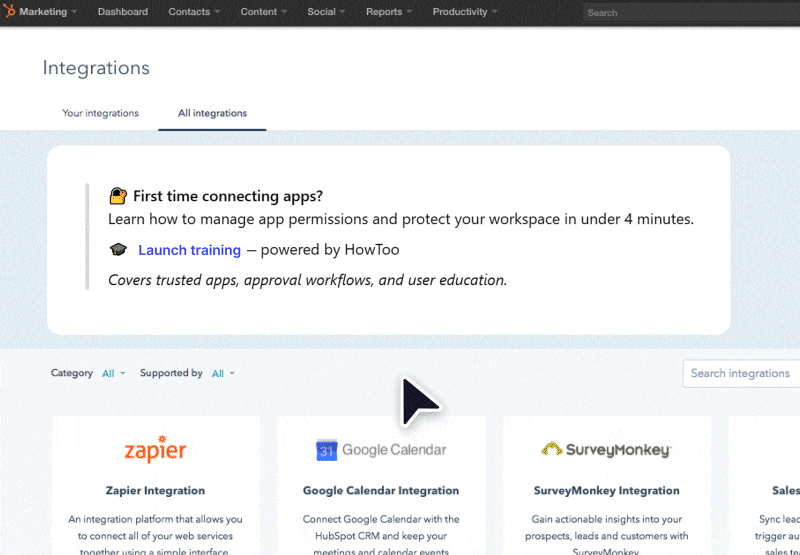Click the Search integrations field

pyautogui.click(x=741, y=373)
